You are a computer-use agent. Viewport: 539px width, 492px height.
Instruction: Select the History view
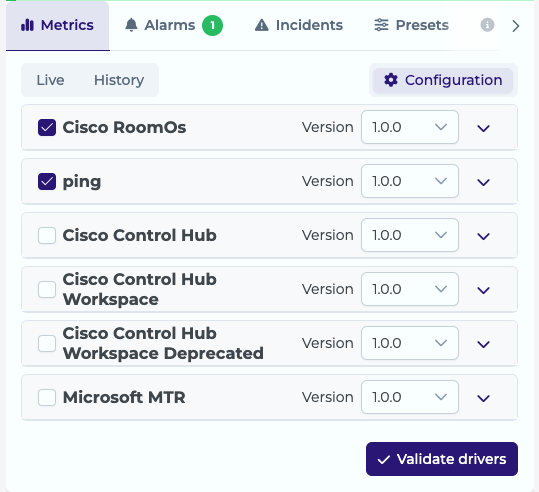tap(119, 80)
